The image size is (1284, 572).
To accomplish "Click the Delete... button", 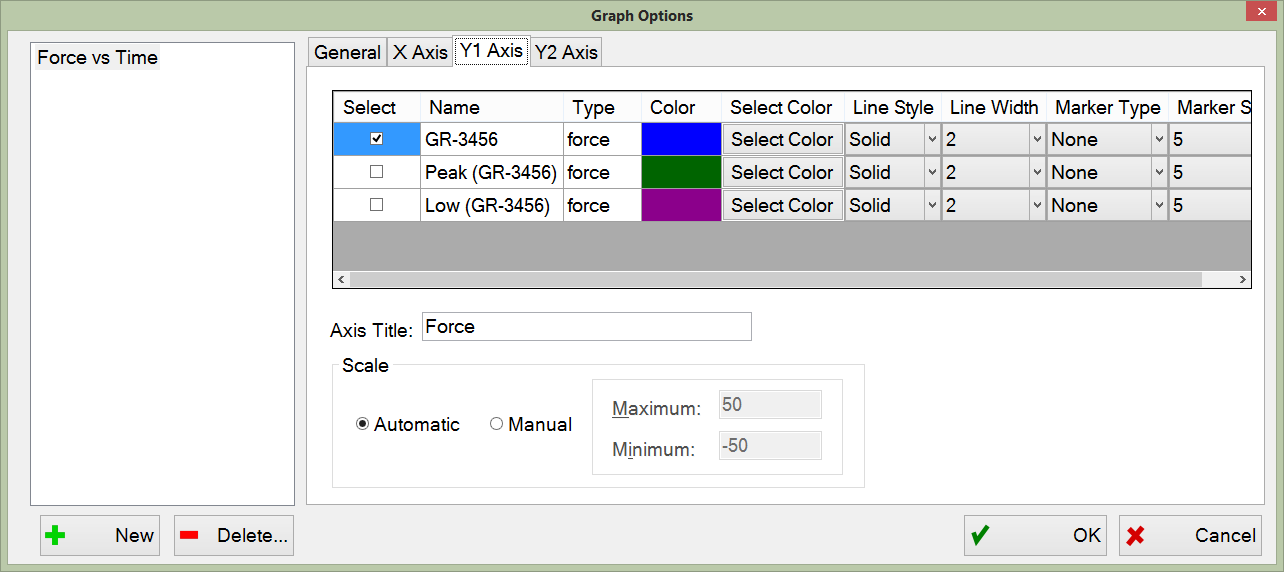I will pos(234,535).
